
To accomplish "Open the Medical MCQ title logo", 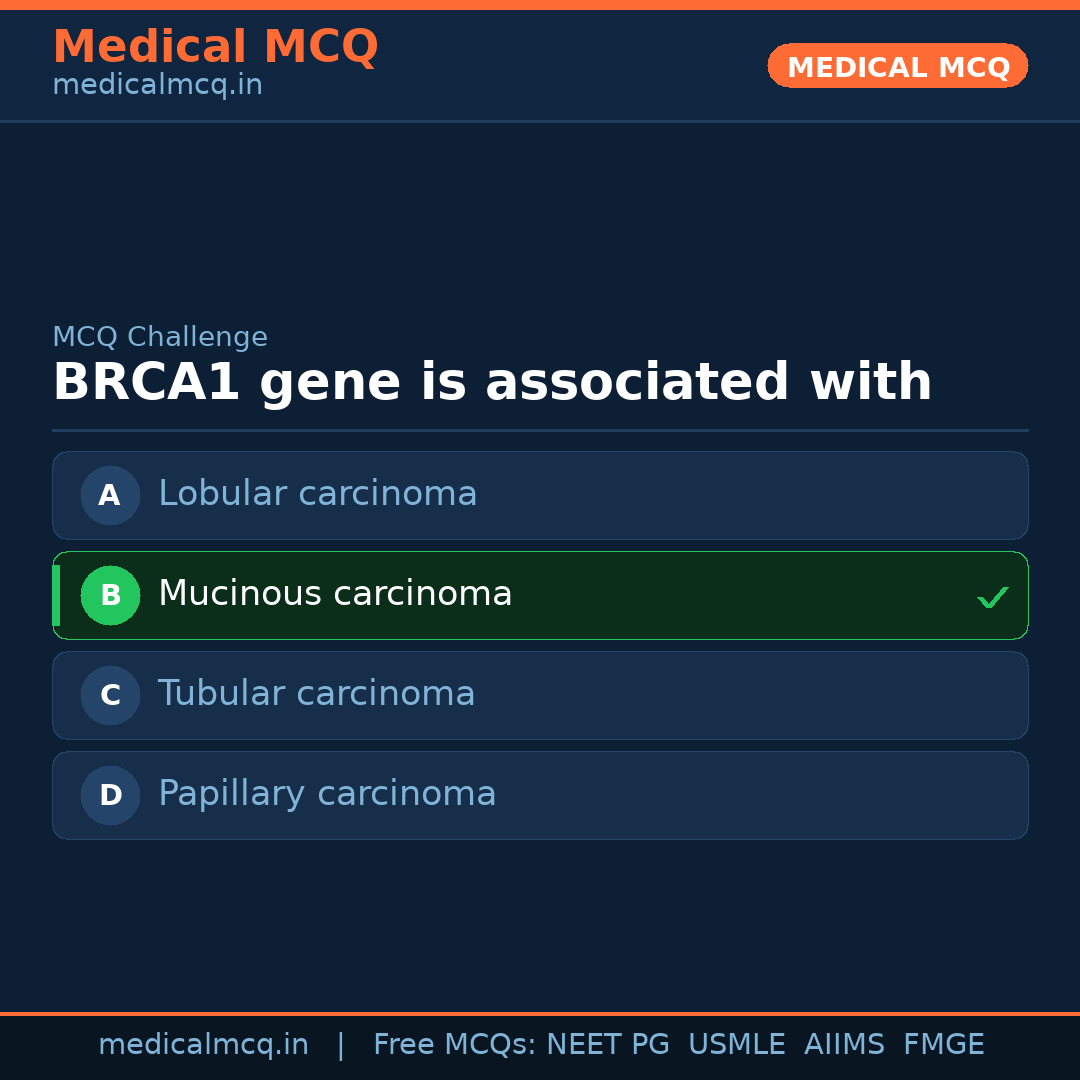I will click(215, 47).
